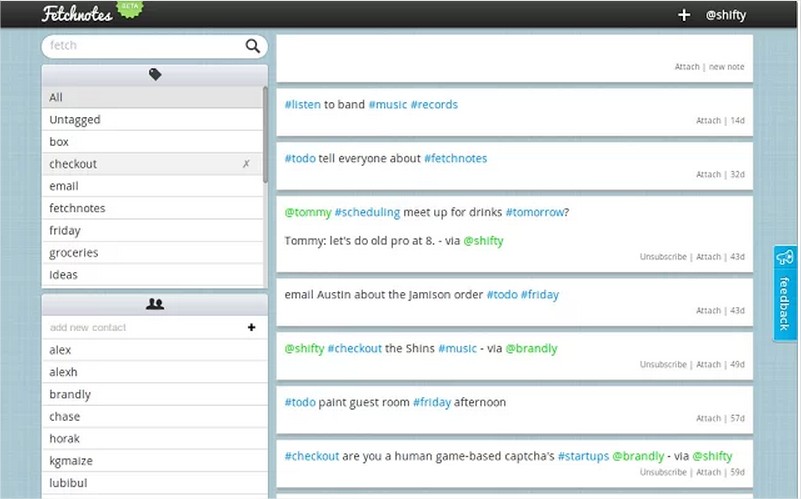The image size is (801, 499).
Task: Select the All tag filter
Action: tap(152, 97)
